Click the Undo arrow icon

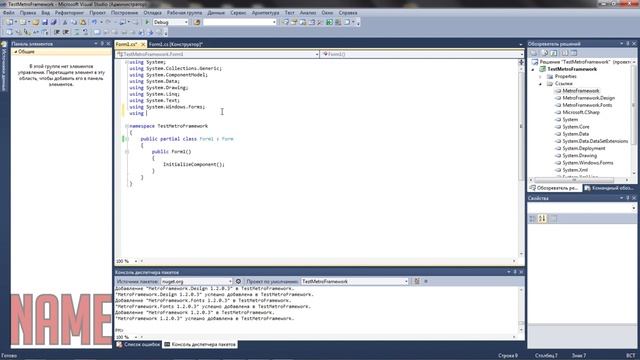click(94, 22)
